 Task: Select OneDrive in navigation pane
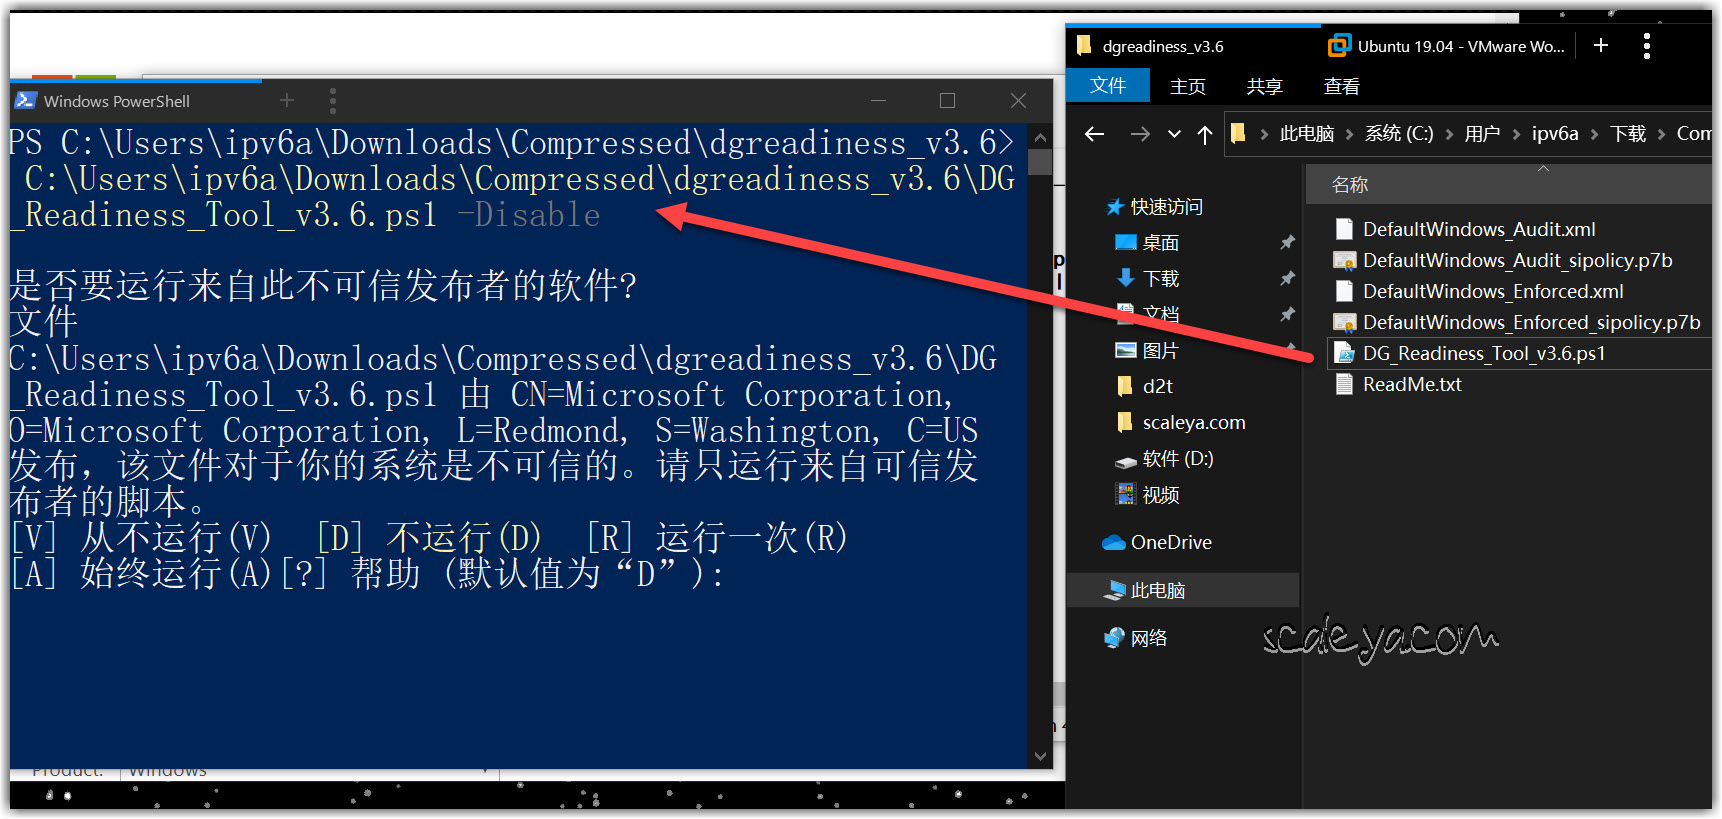[1170, 543]
